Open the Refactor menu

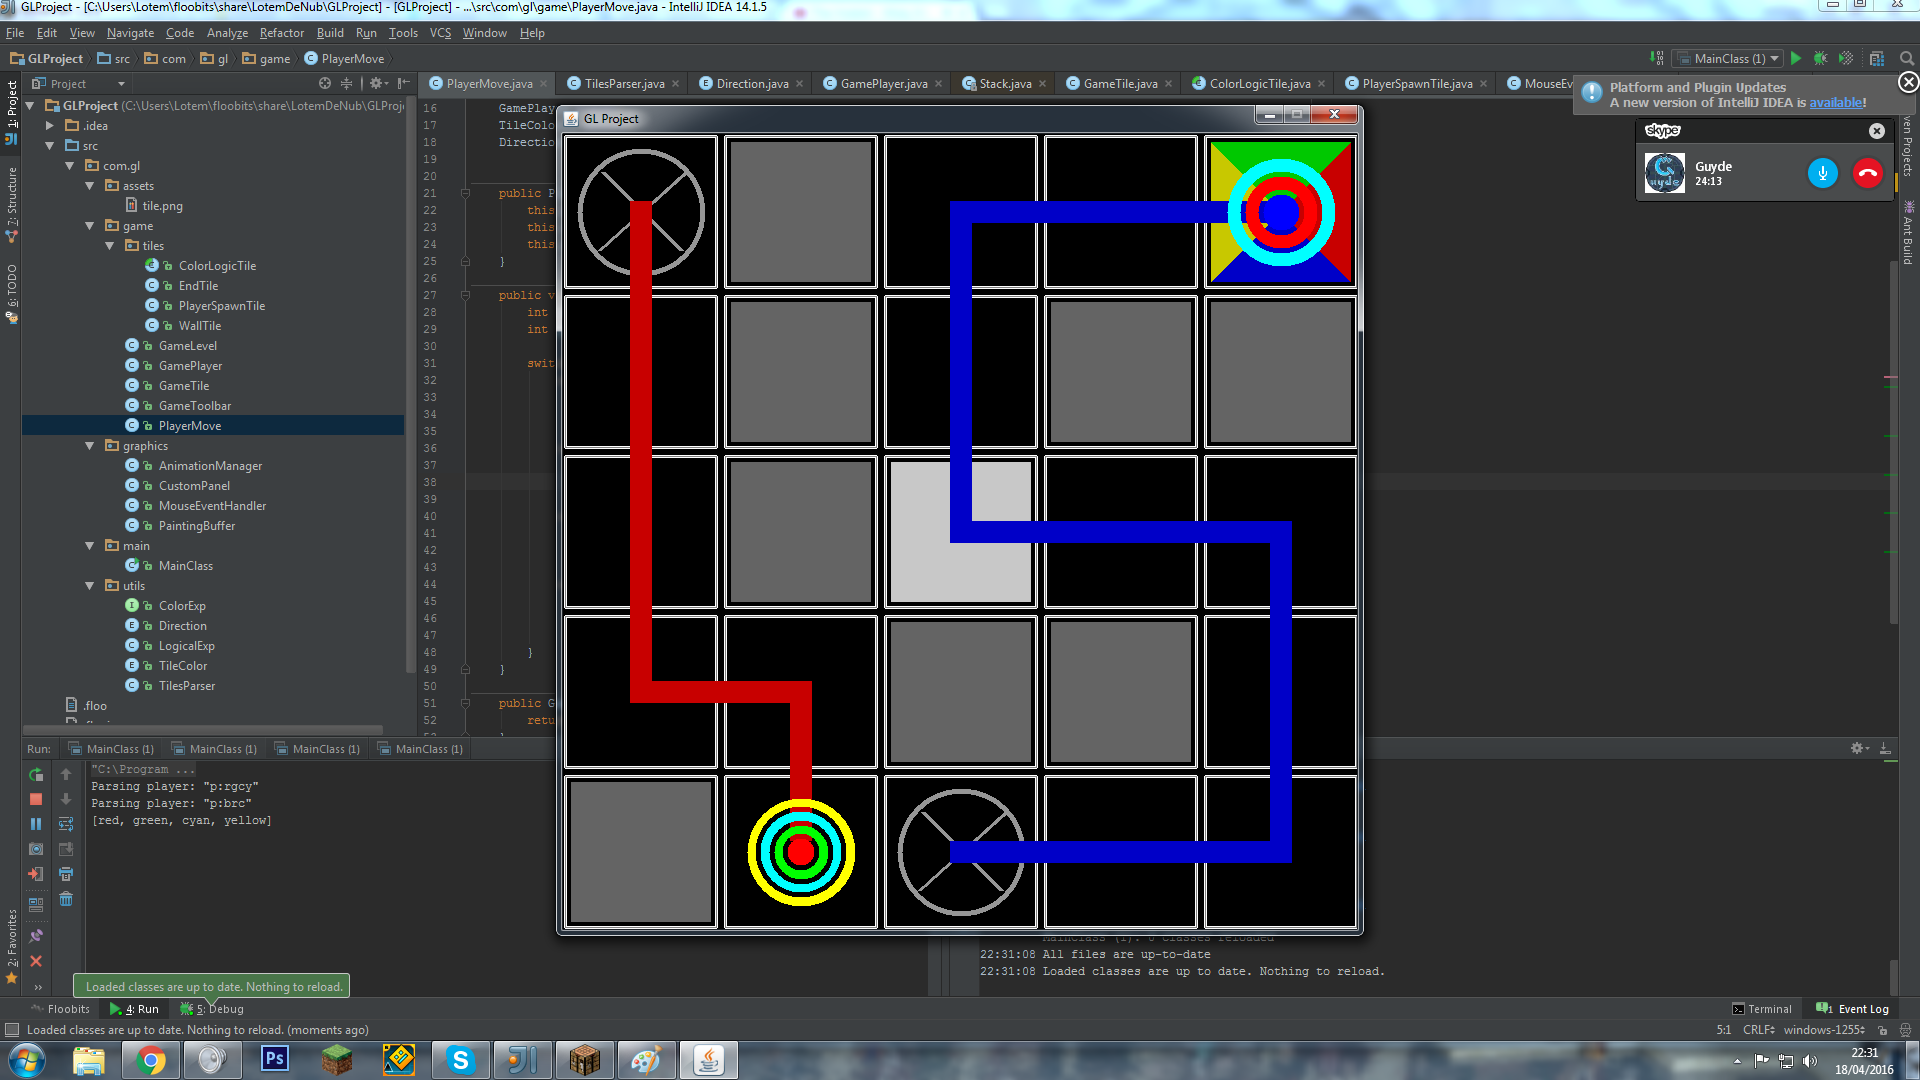tap(281, 33)
